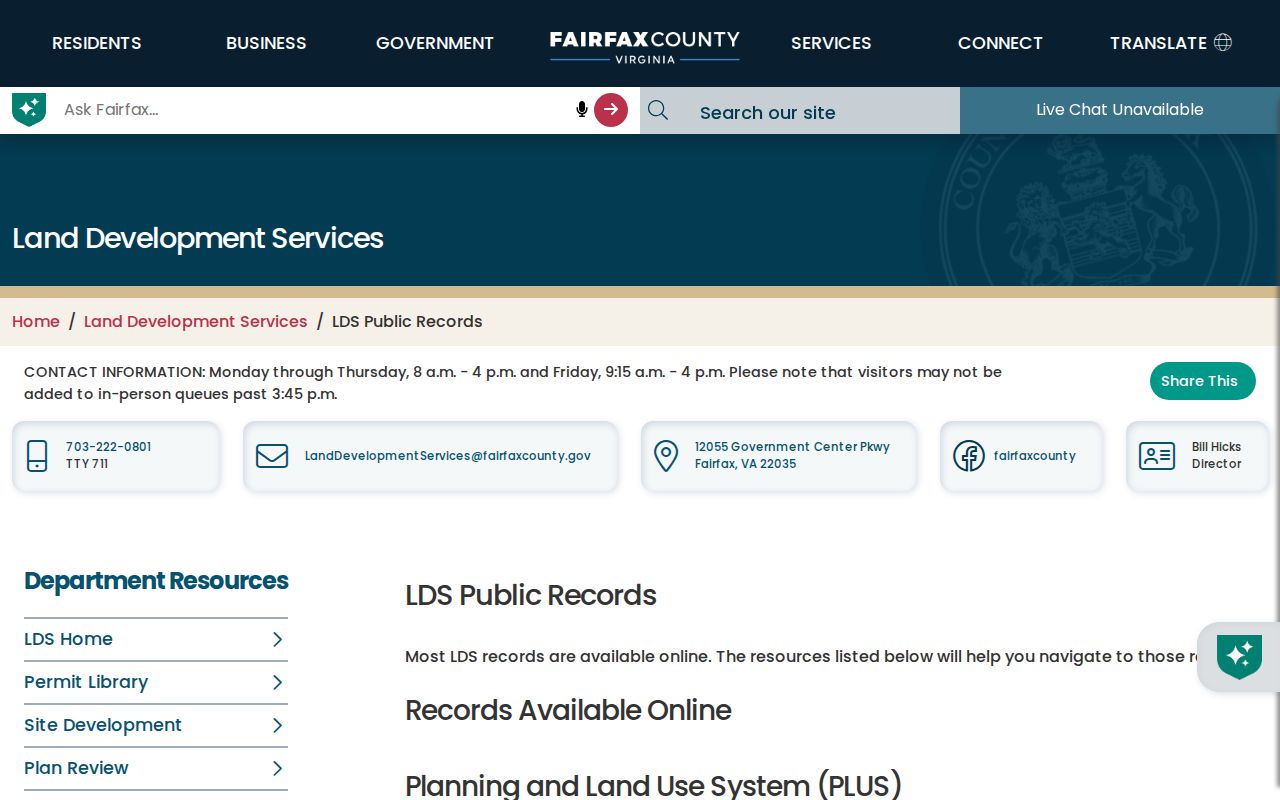Click the globe icon beside Translate
The height and width of the screenshot is (800, 1280).
(1222, 42)
